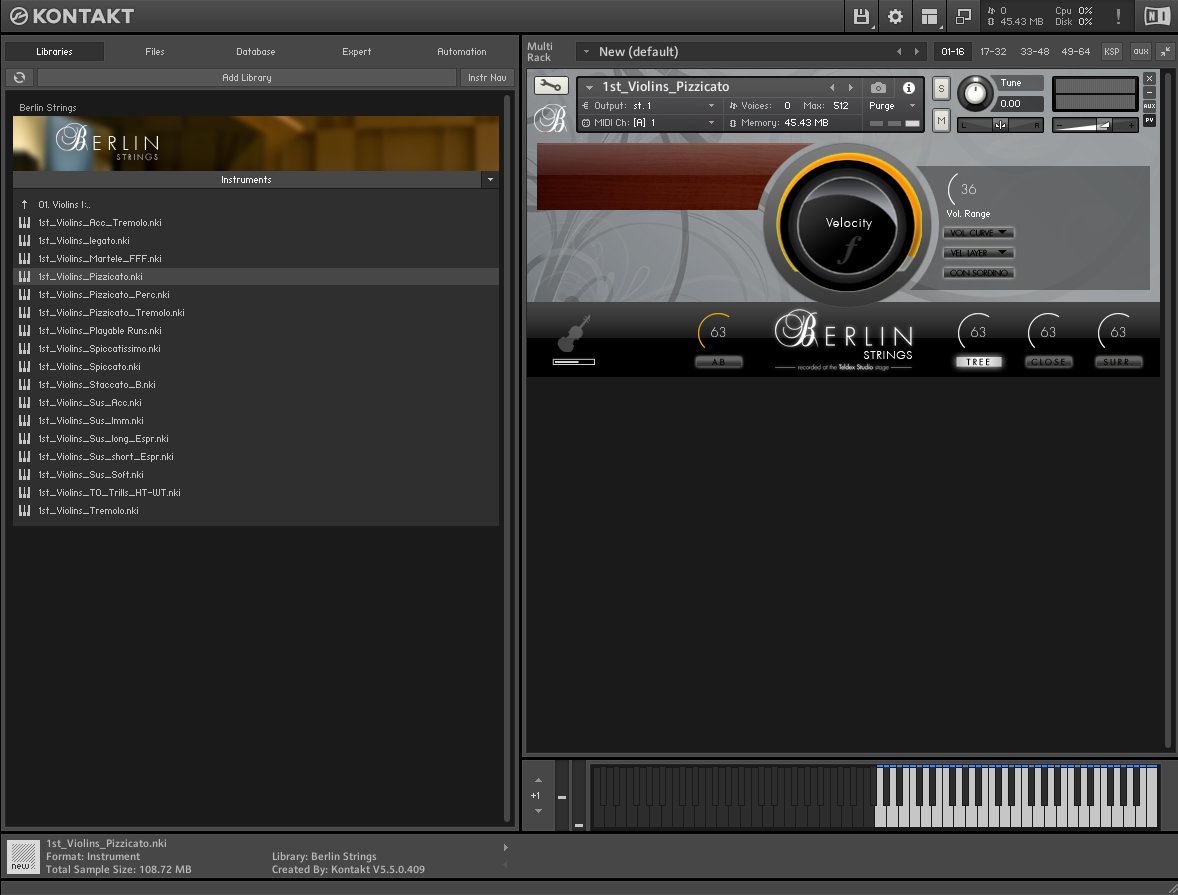Toggle the KSP master script button
Viewport: 1178px width, 895px height.
coord(1111,51)
